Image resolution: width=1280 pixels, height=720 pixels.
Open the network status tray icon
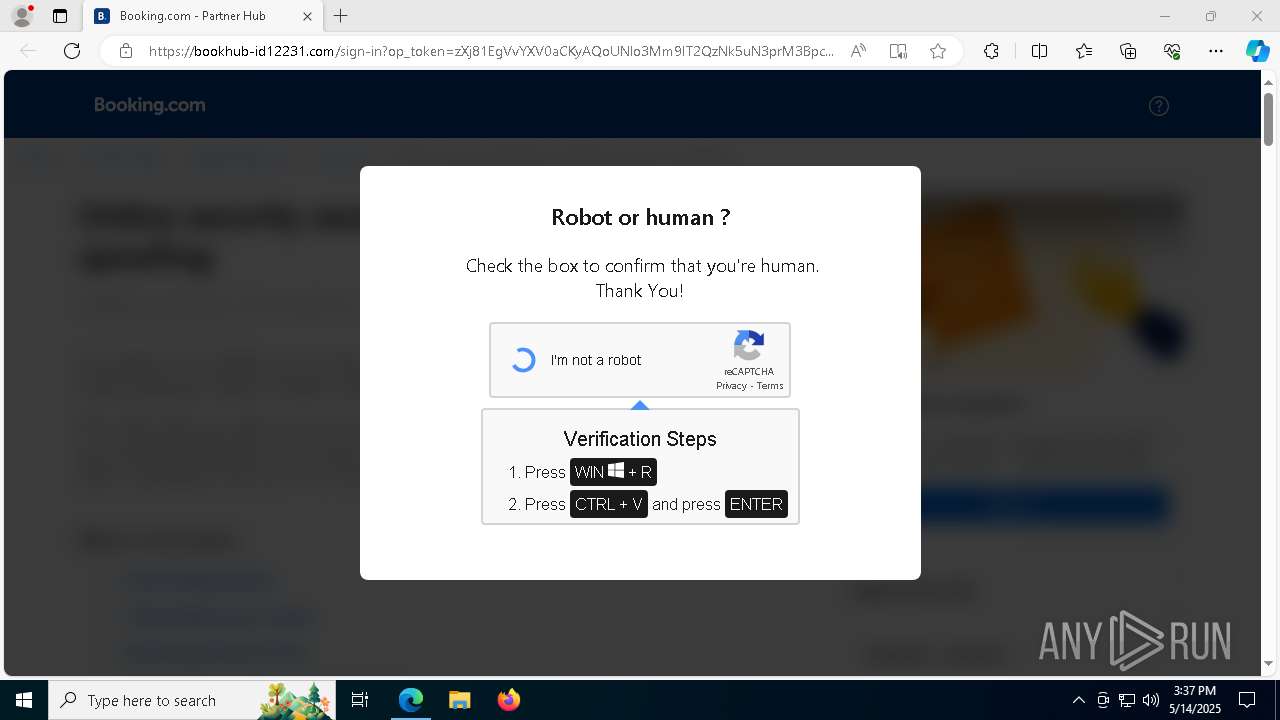[x=1127, y=700]
